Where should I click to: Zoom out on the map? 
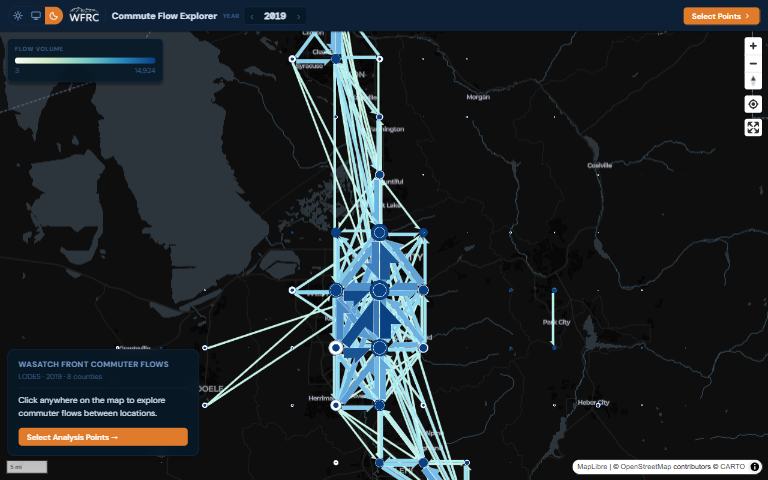[753, 64]
